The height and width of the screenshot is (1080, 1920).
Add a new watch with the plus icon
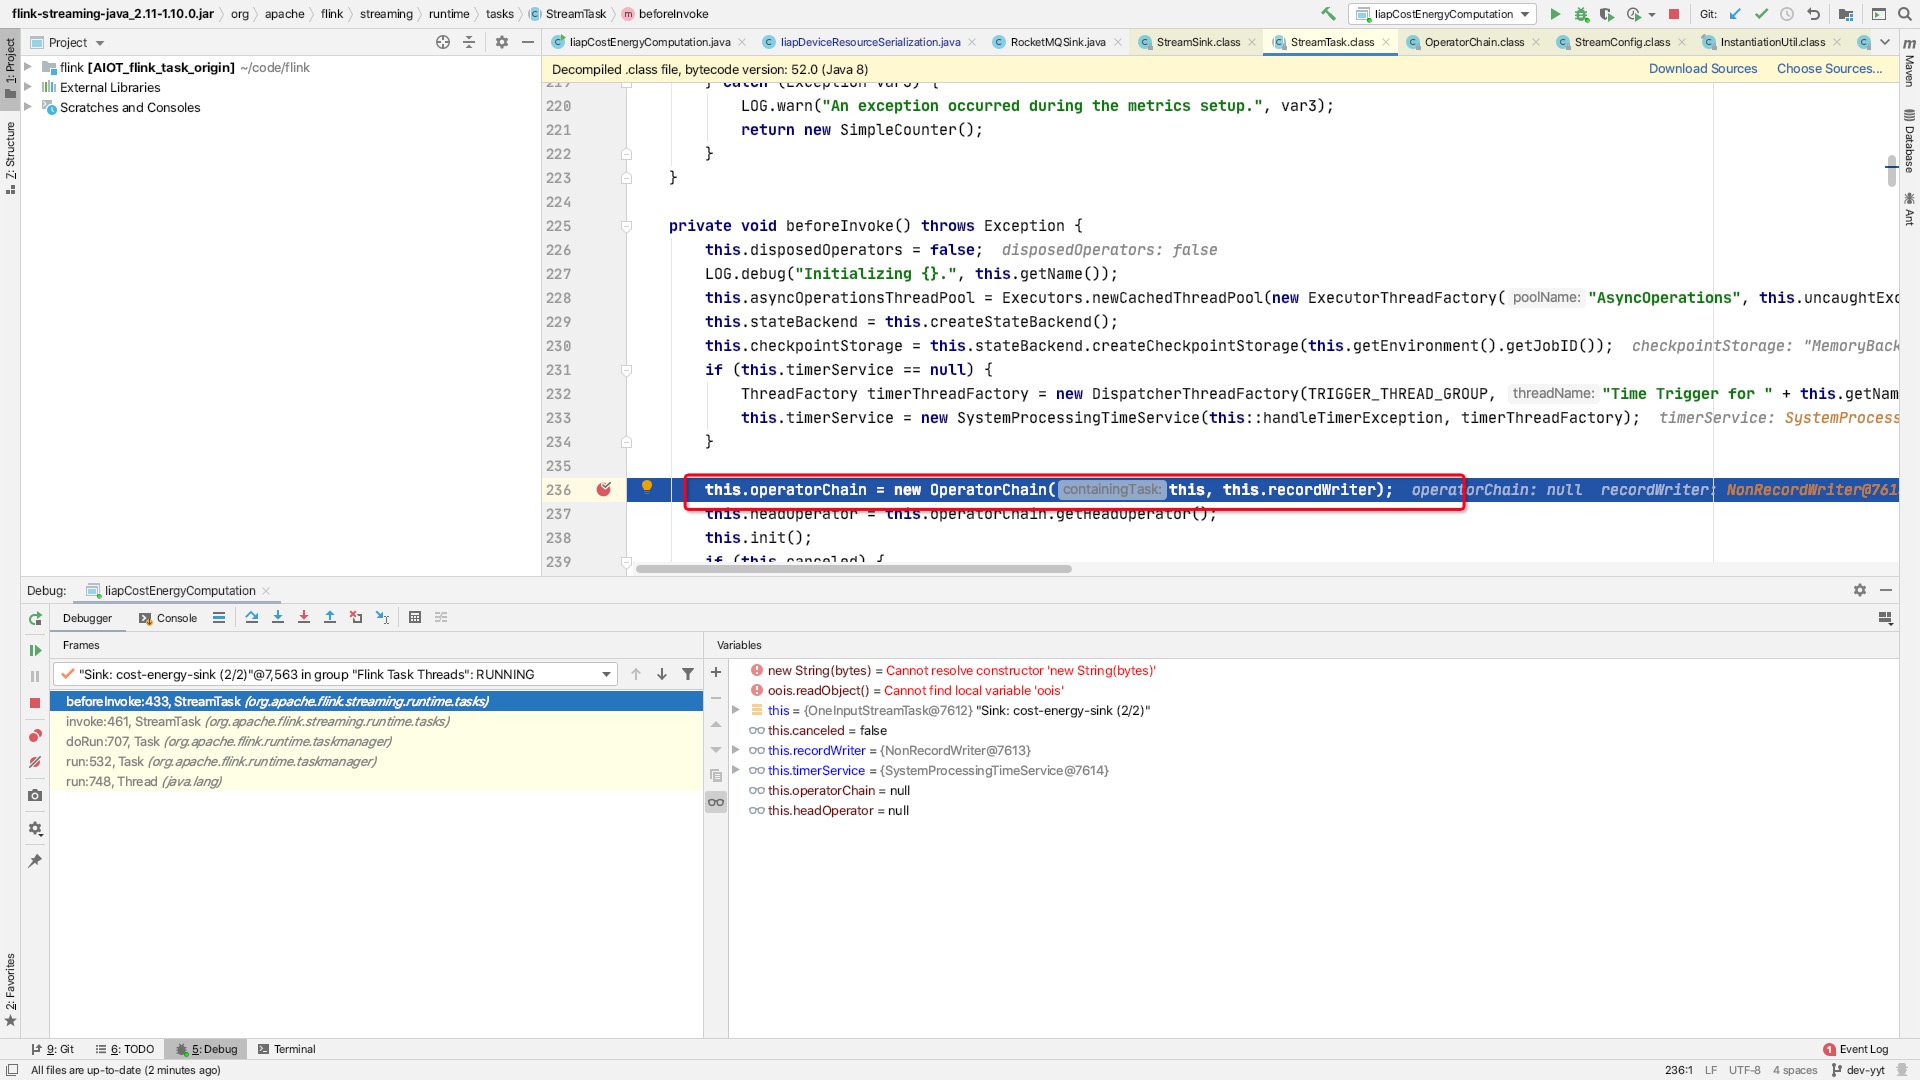click(716, 672)
